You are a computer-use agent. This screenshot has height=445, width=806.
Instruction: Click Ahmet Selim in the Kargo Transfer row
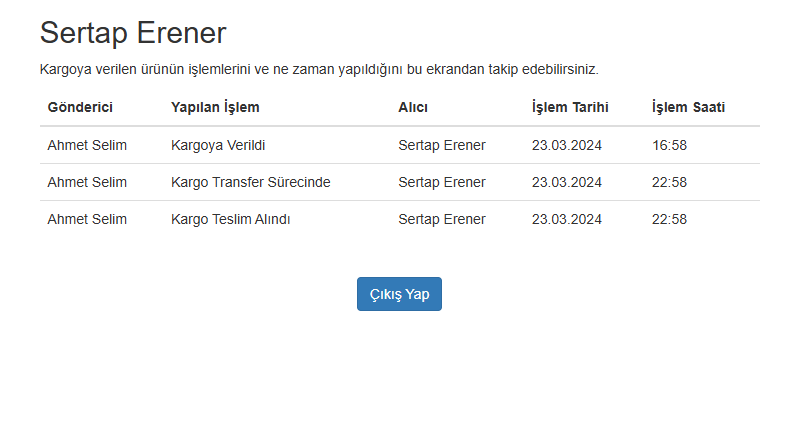[87, 182]
